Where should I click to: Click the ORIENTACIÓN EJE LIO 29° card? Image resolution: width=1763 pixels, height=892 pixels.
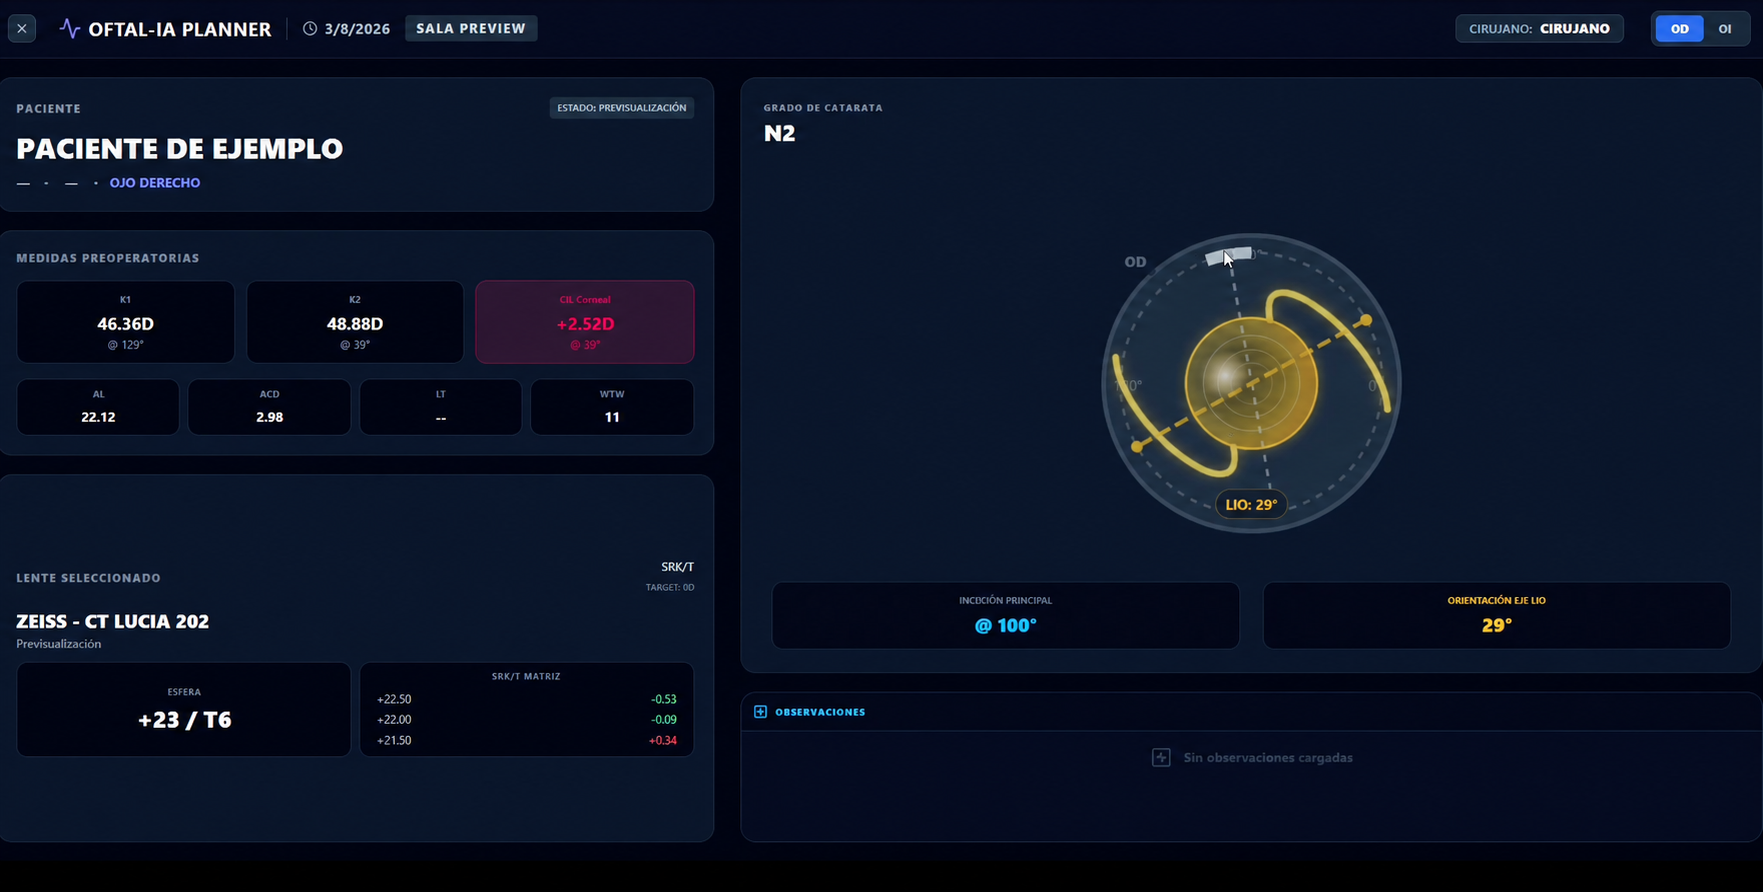1497,615
